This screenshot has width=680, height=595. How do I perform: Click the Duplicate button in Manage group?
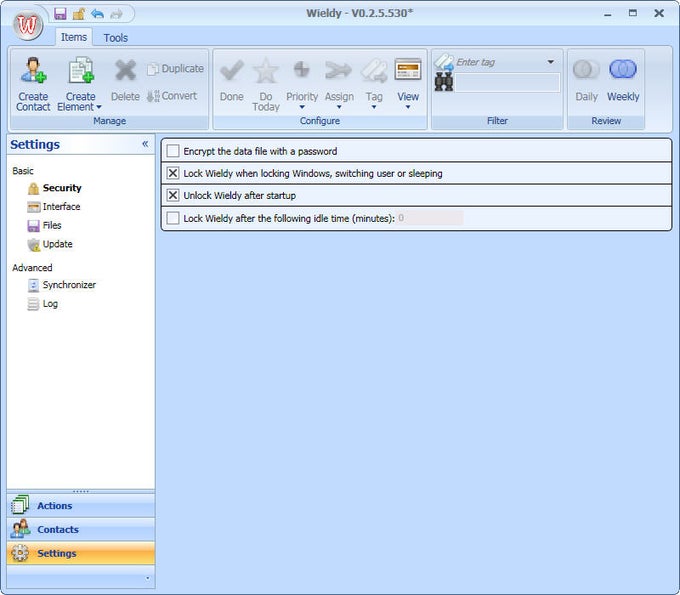click(x=175, y=69)
